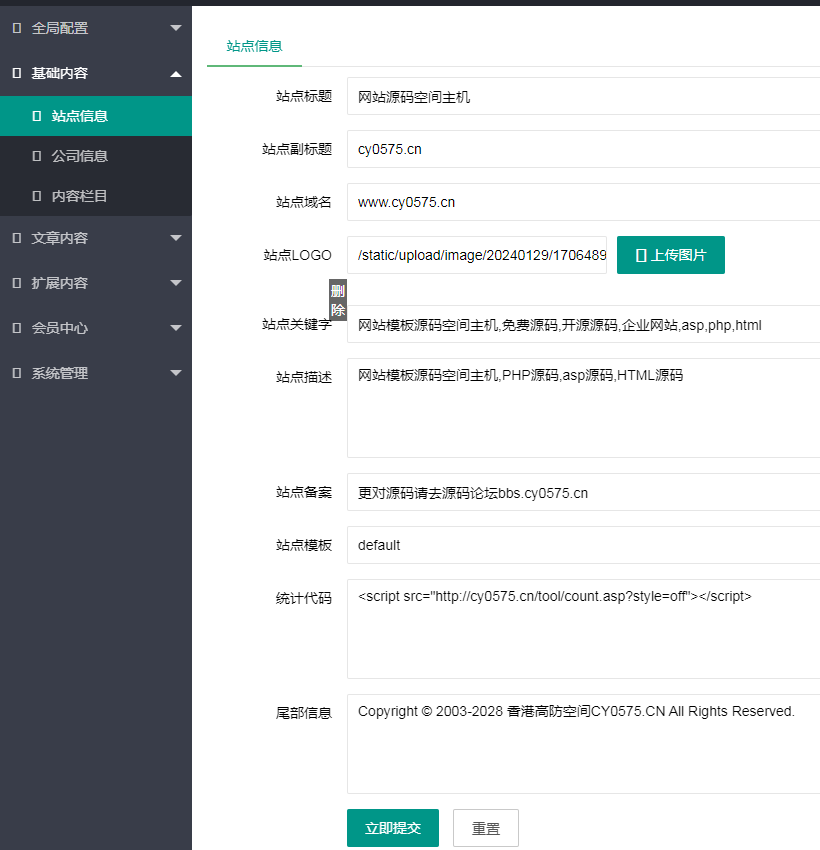Click the icon beside 扩展内容
The height and width of the screenshot is (850, 820).
click(x=17, y=283)
